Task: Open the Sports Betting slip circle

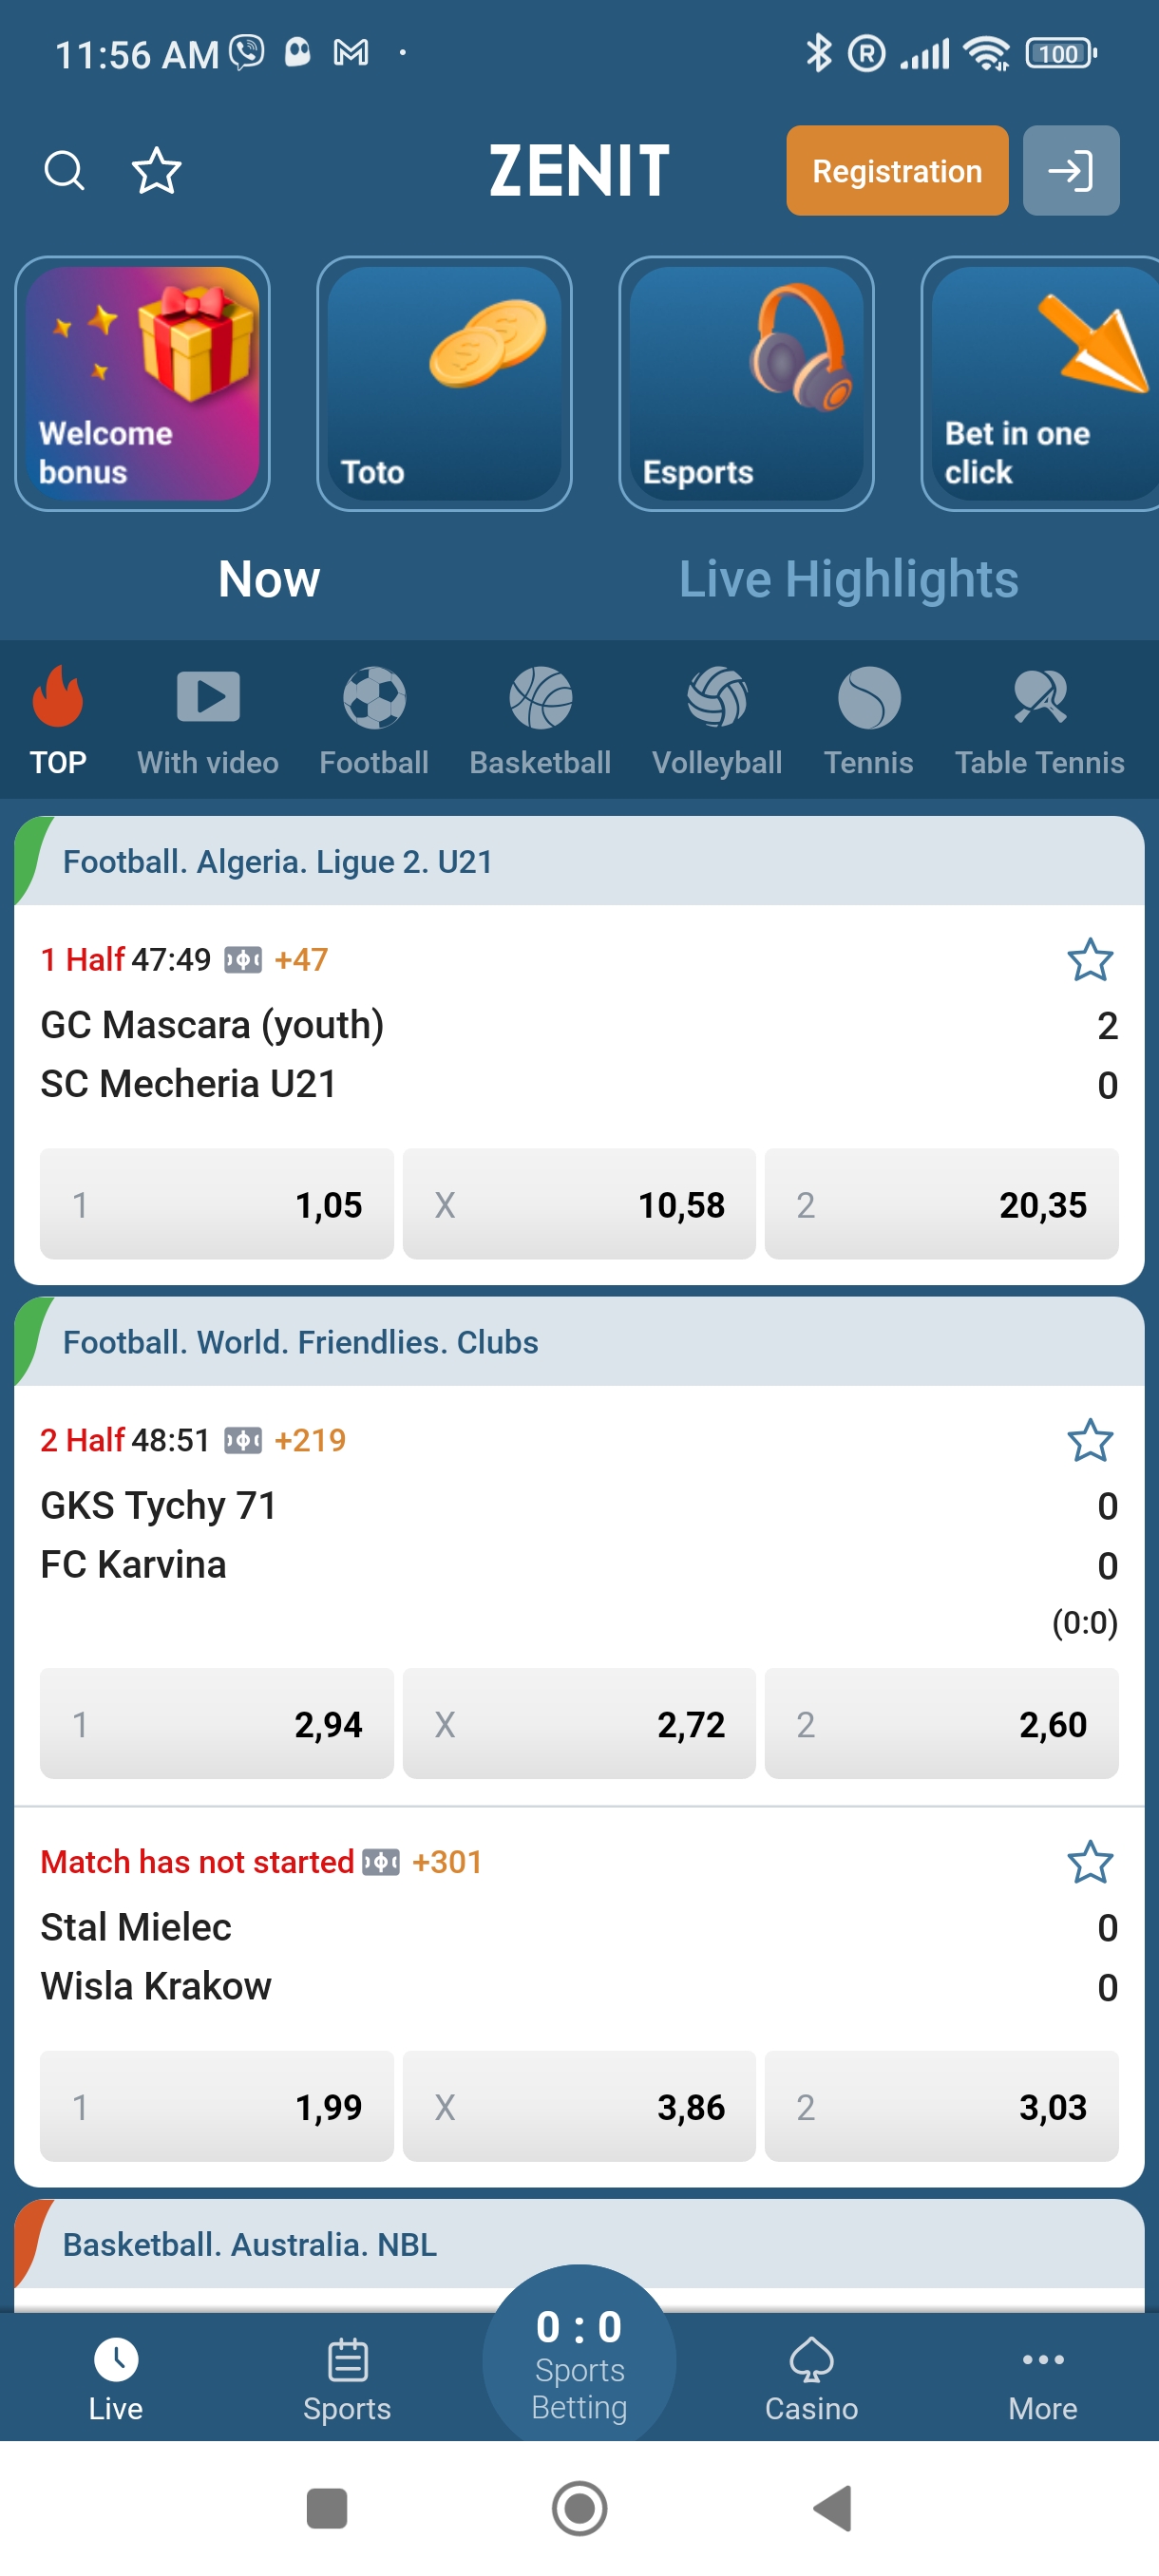Action: (579, 2360)
